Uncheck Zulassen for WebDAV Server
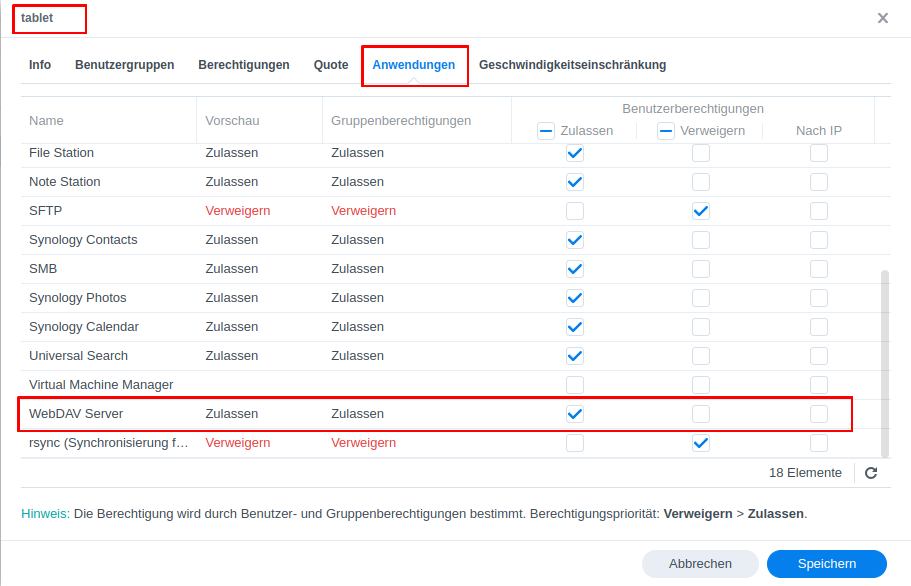Screen dimensions: 911x586 click(575, 414)
